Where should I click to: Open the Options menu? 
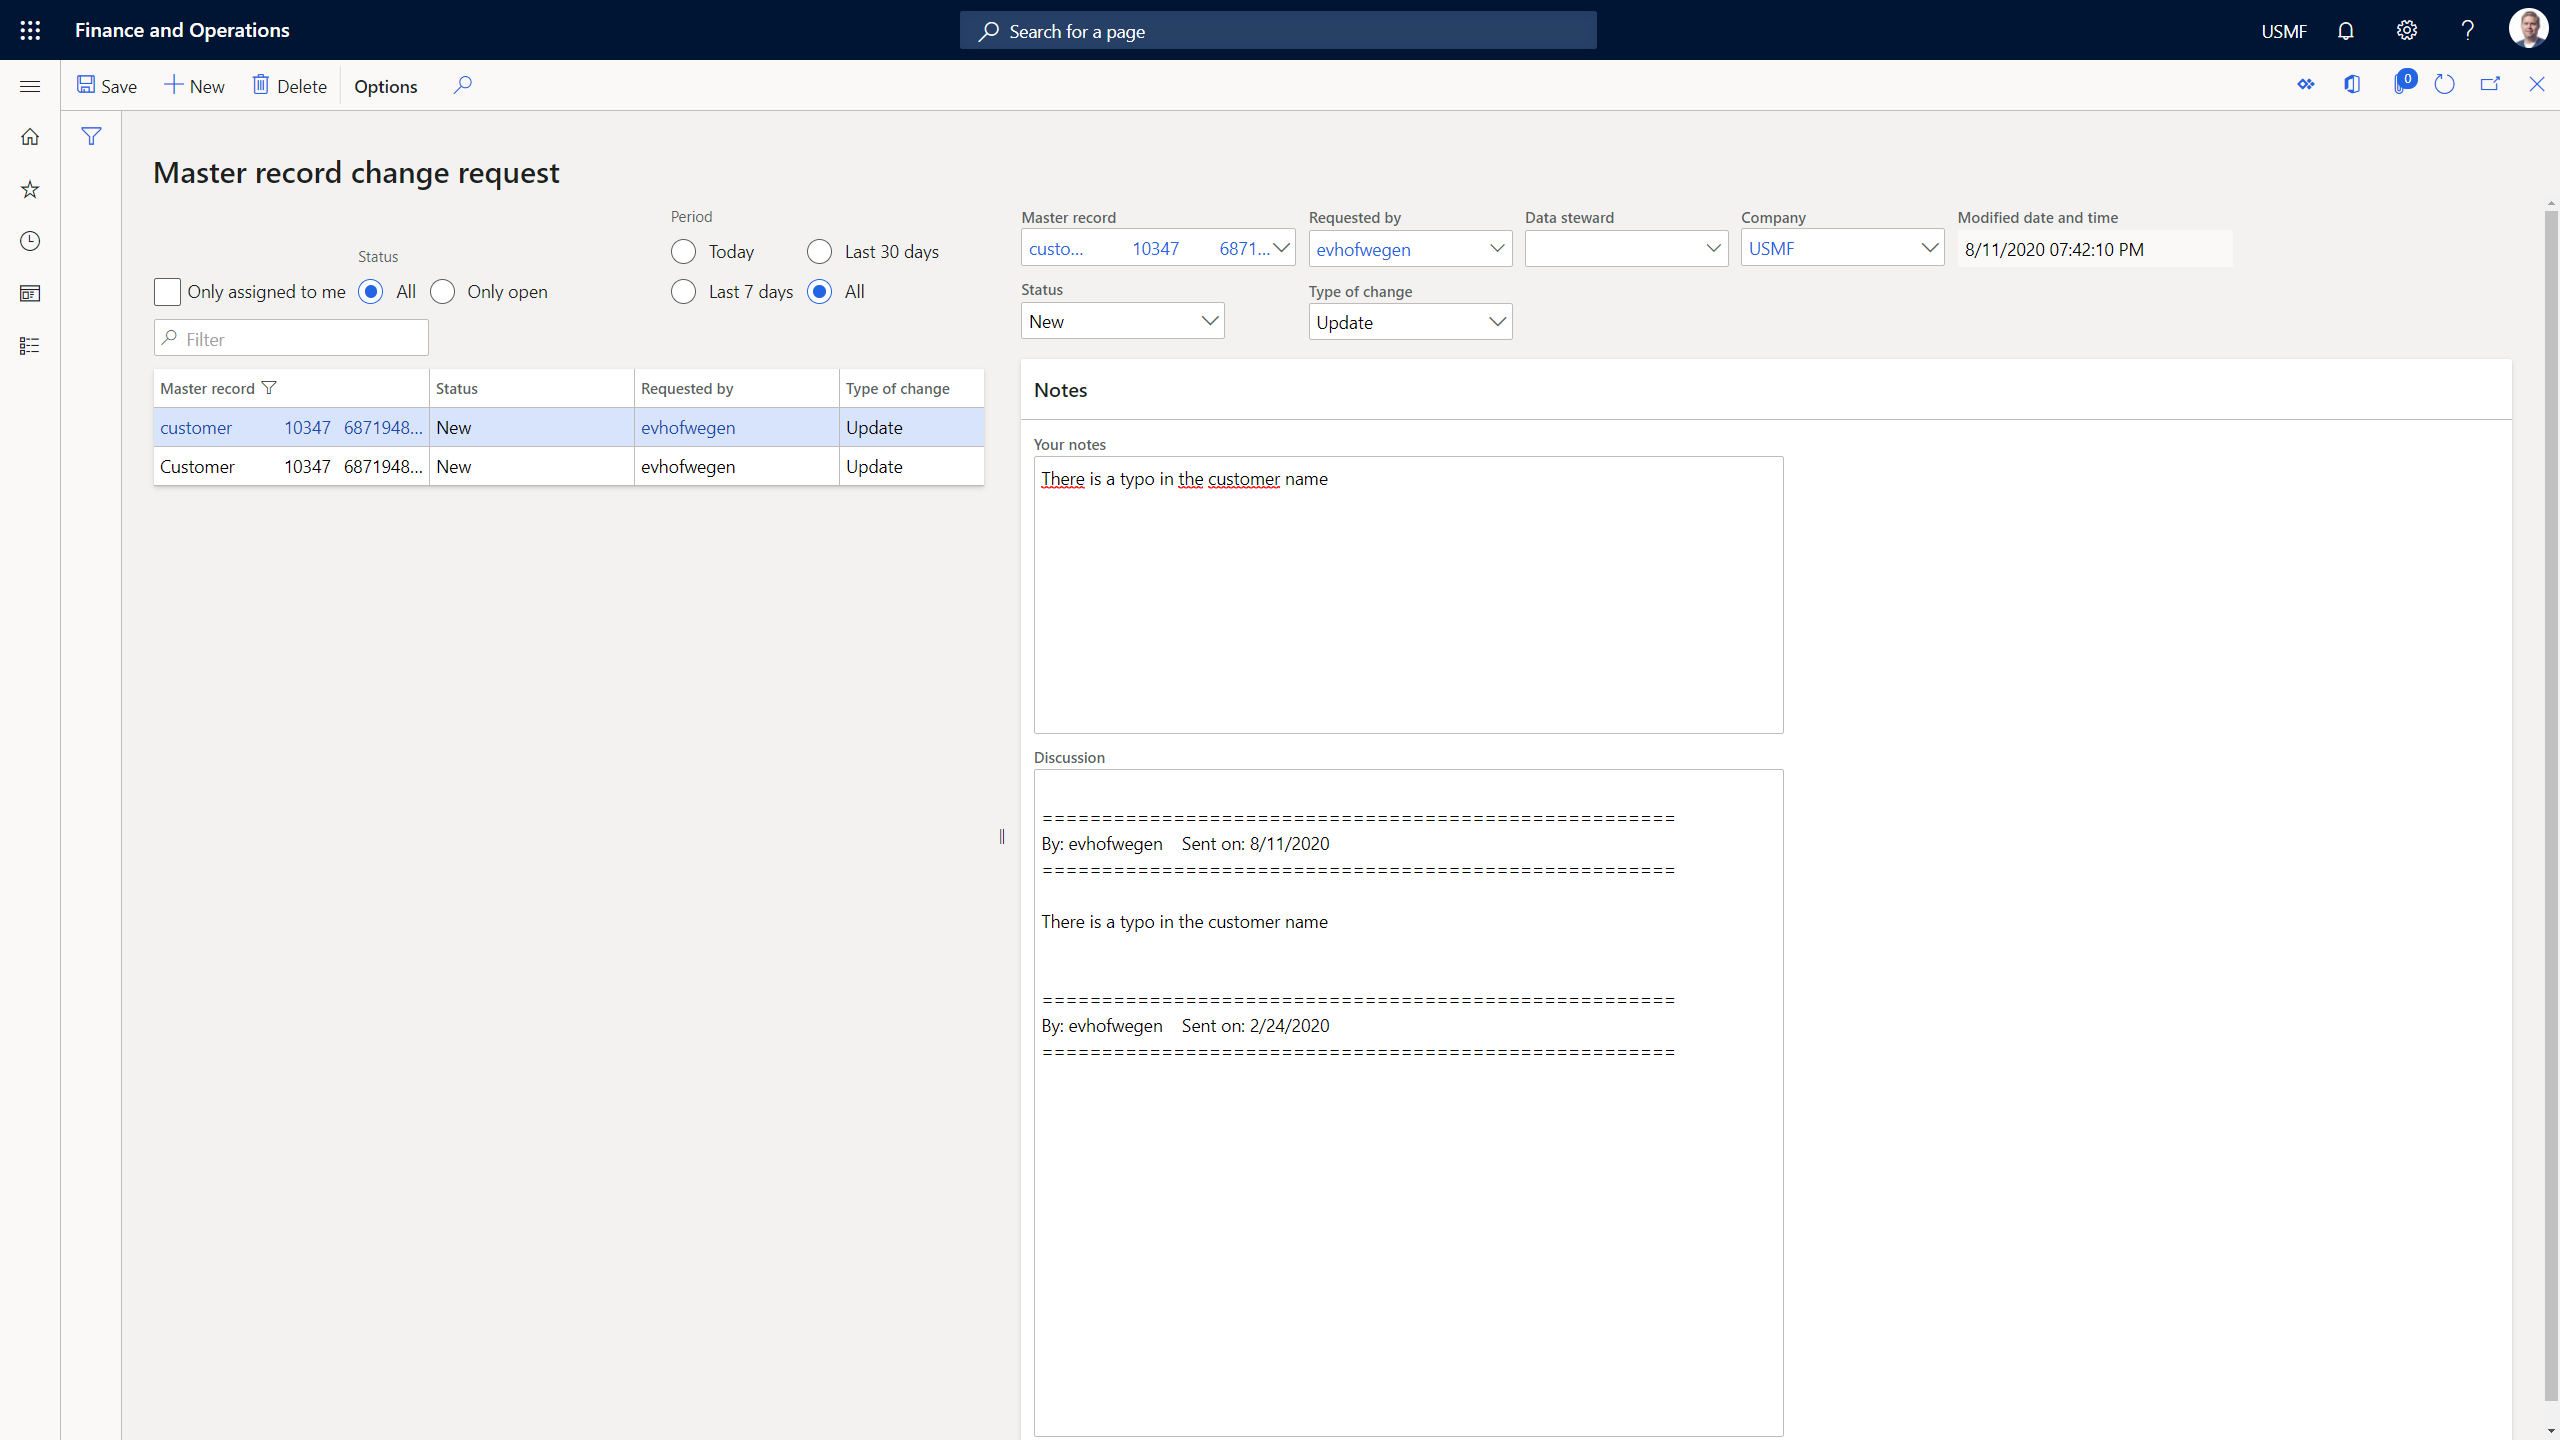384,86
